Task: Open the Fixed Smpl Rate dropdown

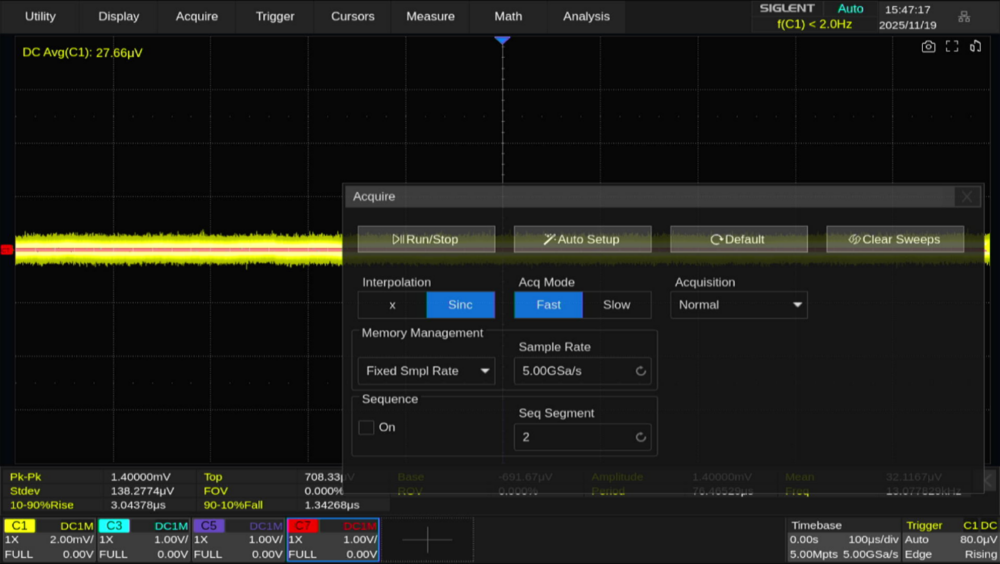Action: (x=426, y=371)
